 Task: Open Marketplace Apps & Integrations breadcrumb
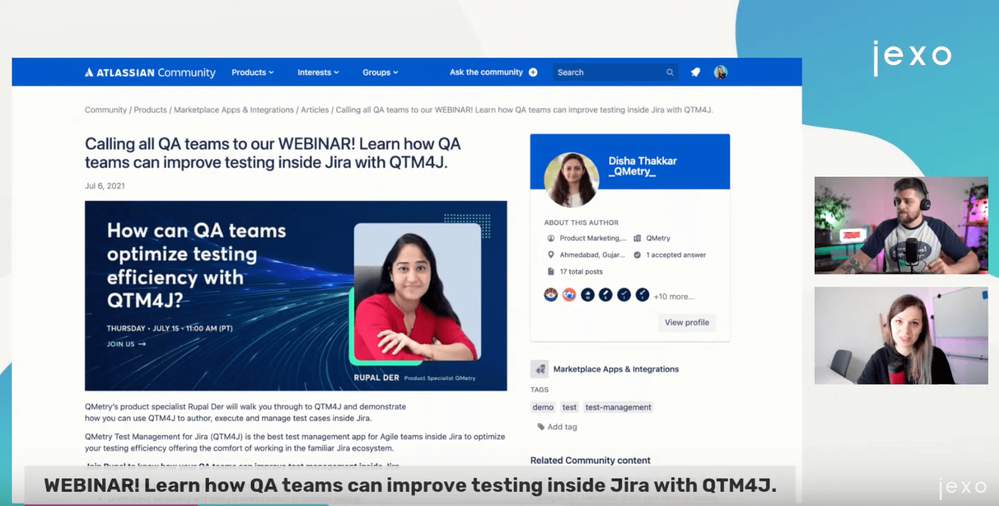point(234,110)
